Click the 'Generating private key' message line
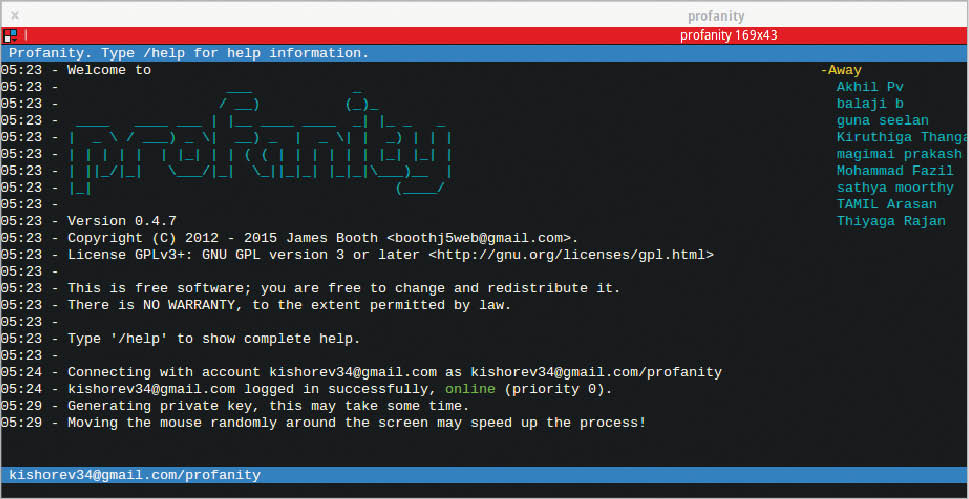The width and height of the screenshot is (969, 499). pyautogui.click(x=268, y=406)
